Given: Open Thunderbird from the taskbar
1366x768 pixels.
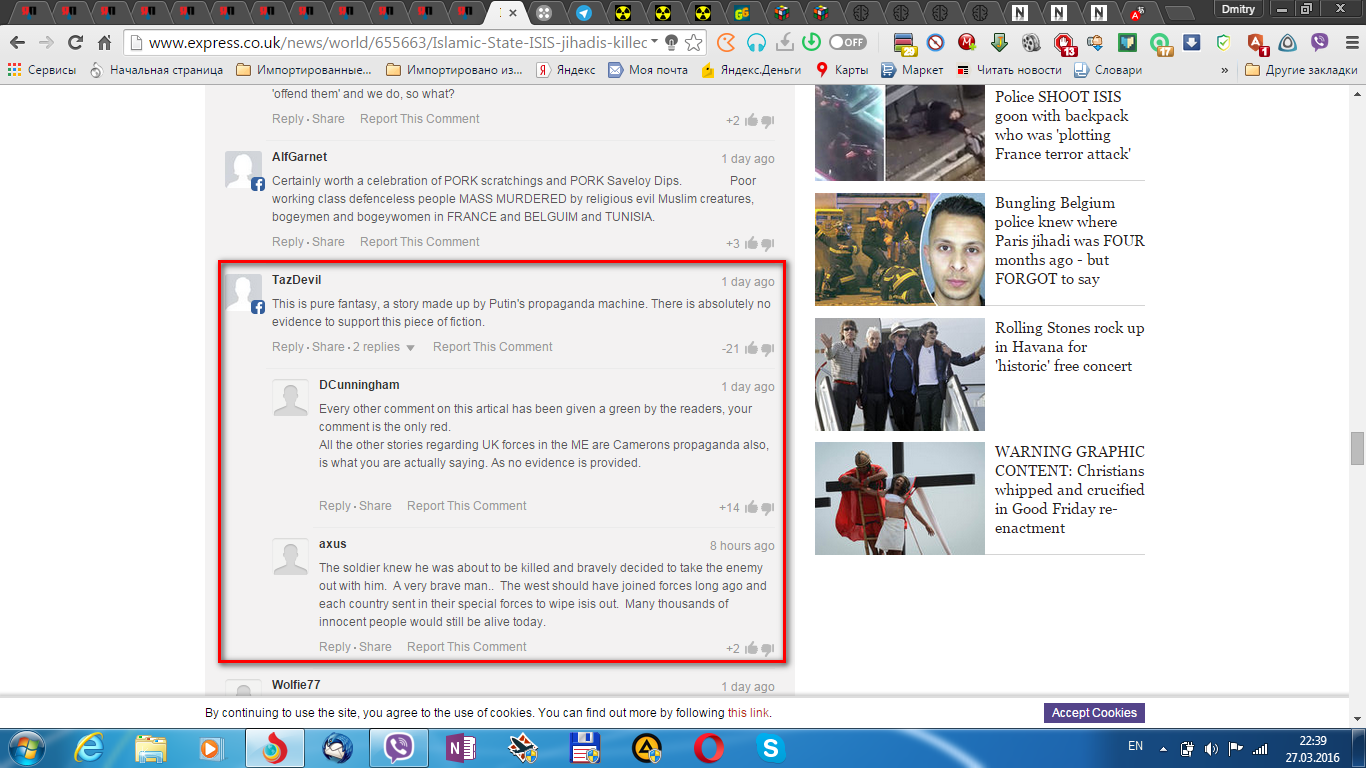Looking at the screenshot, I should click(x=337, y=748).
